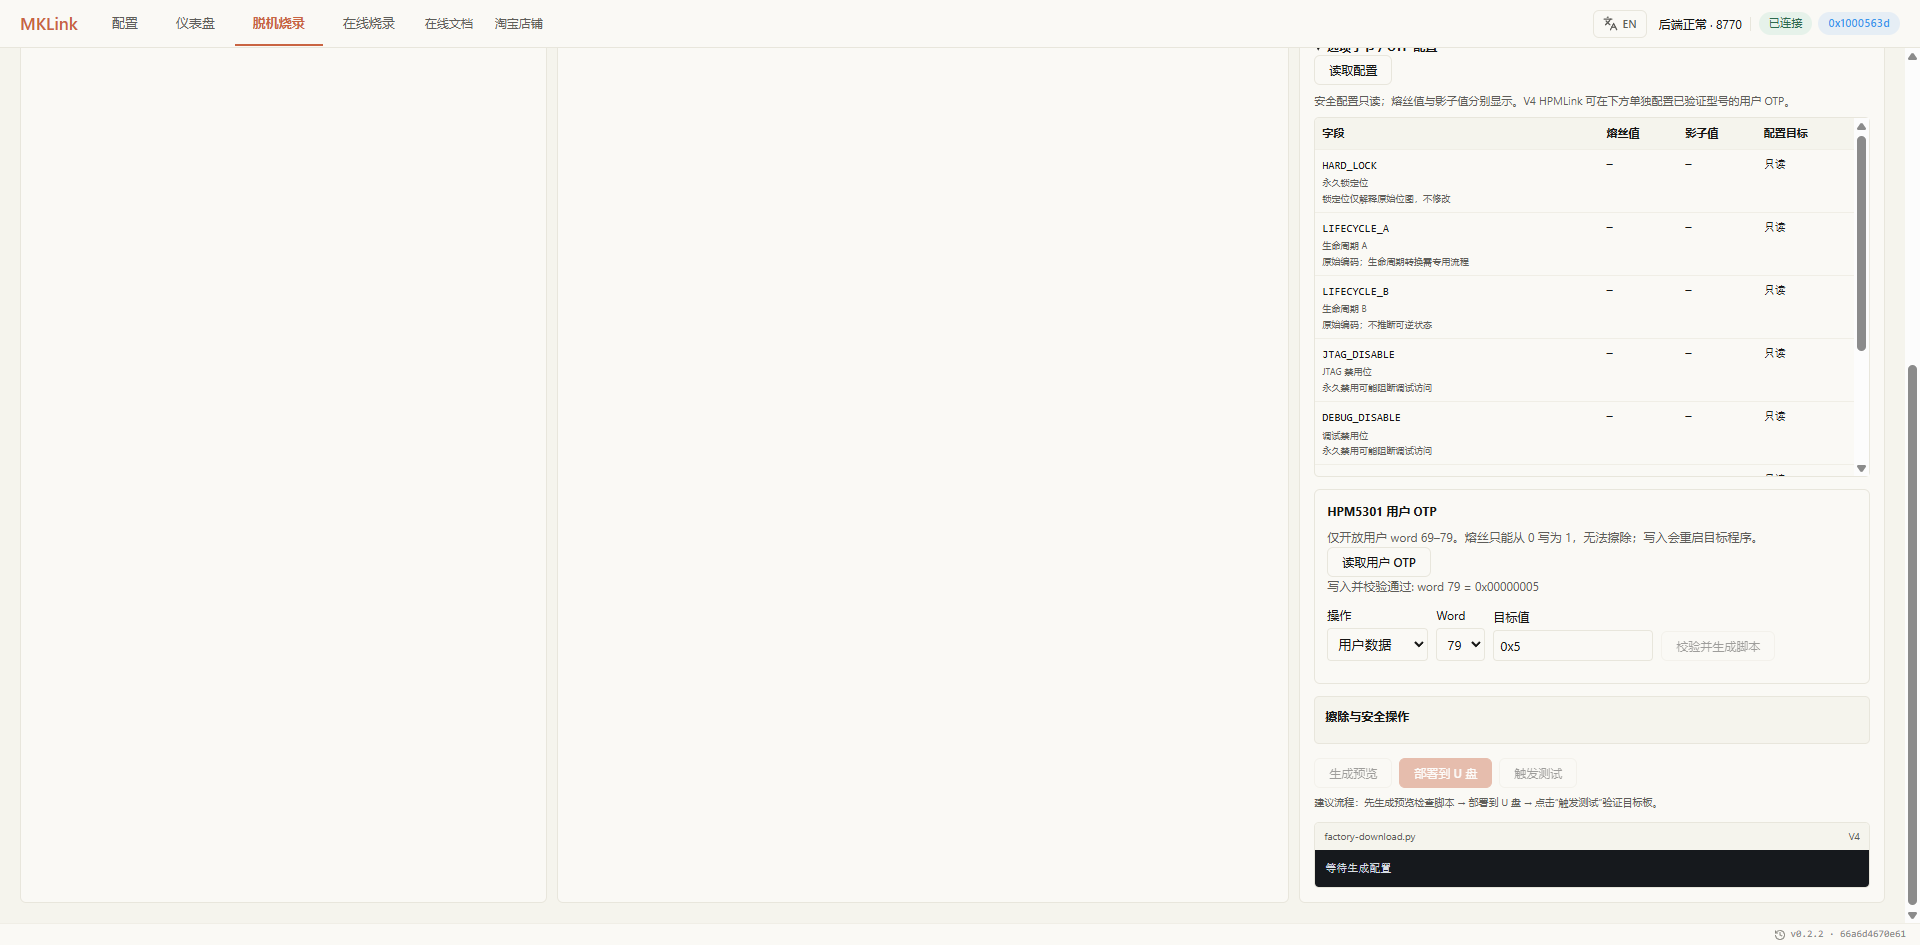Click the HPM5301 用户 OTP heading
Screen dimensions: 1920x945
point(1382,511)
